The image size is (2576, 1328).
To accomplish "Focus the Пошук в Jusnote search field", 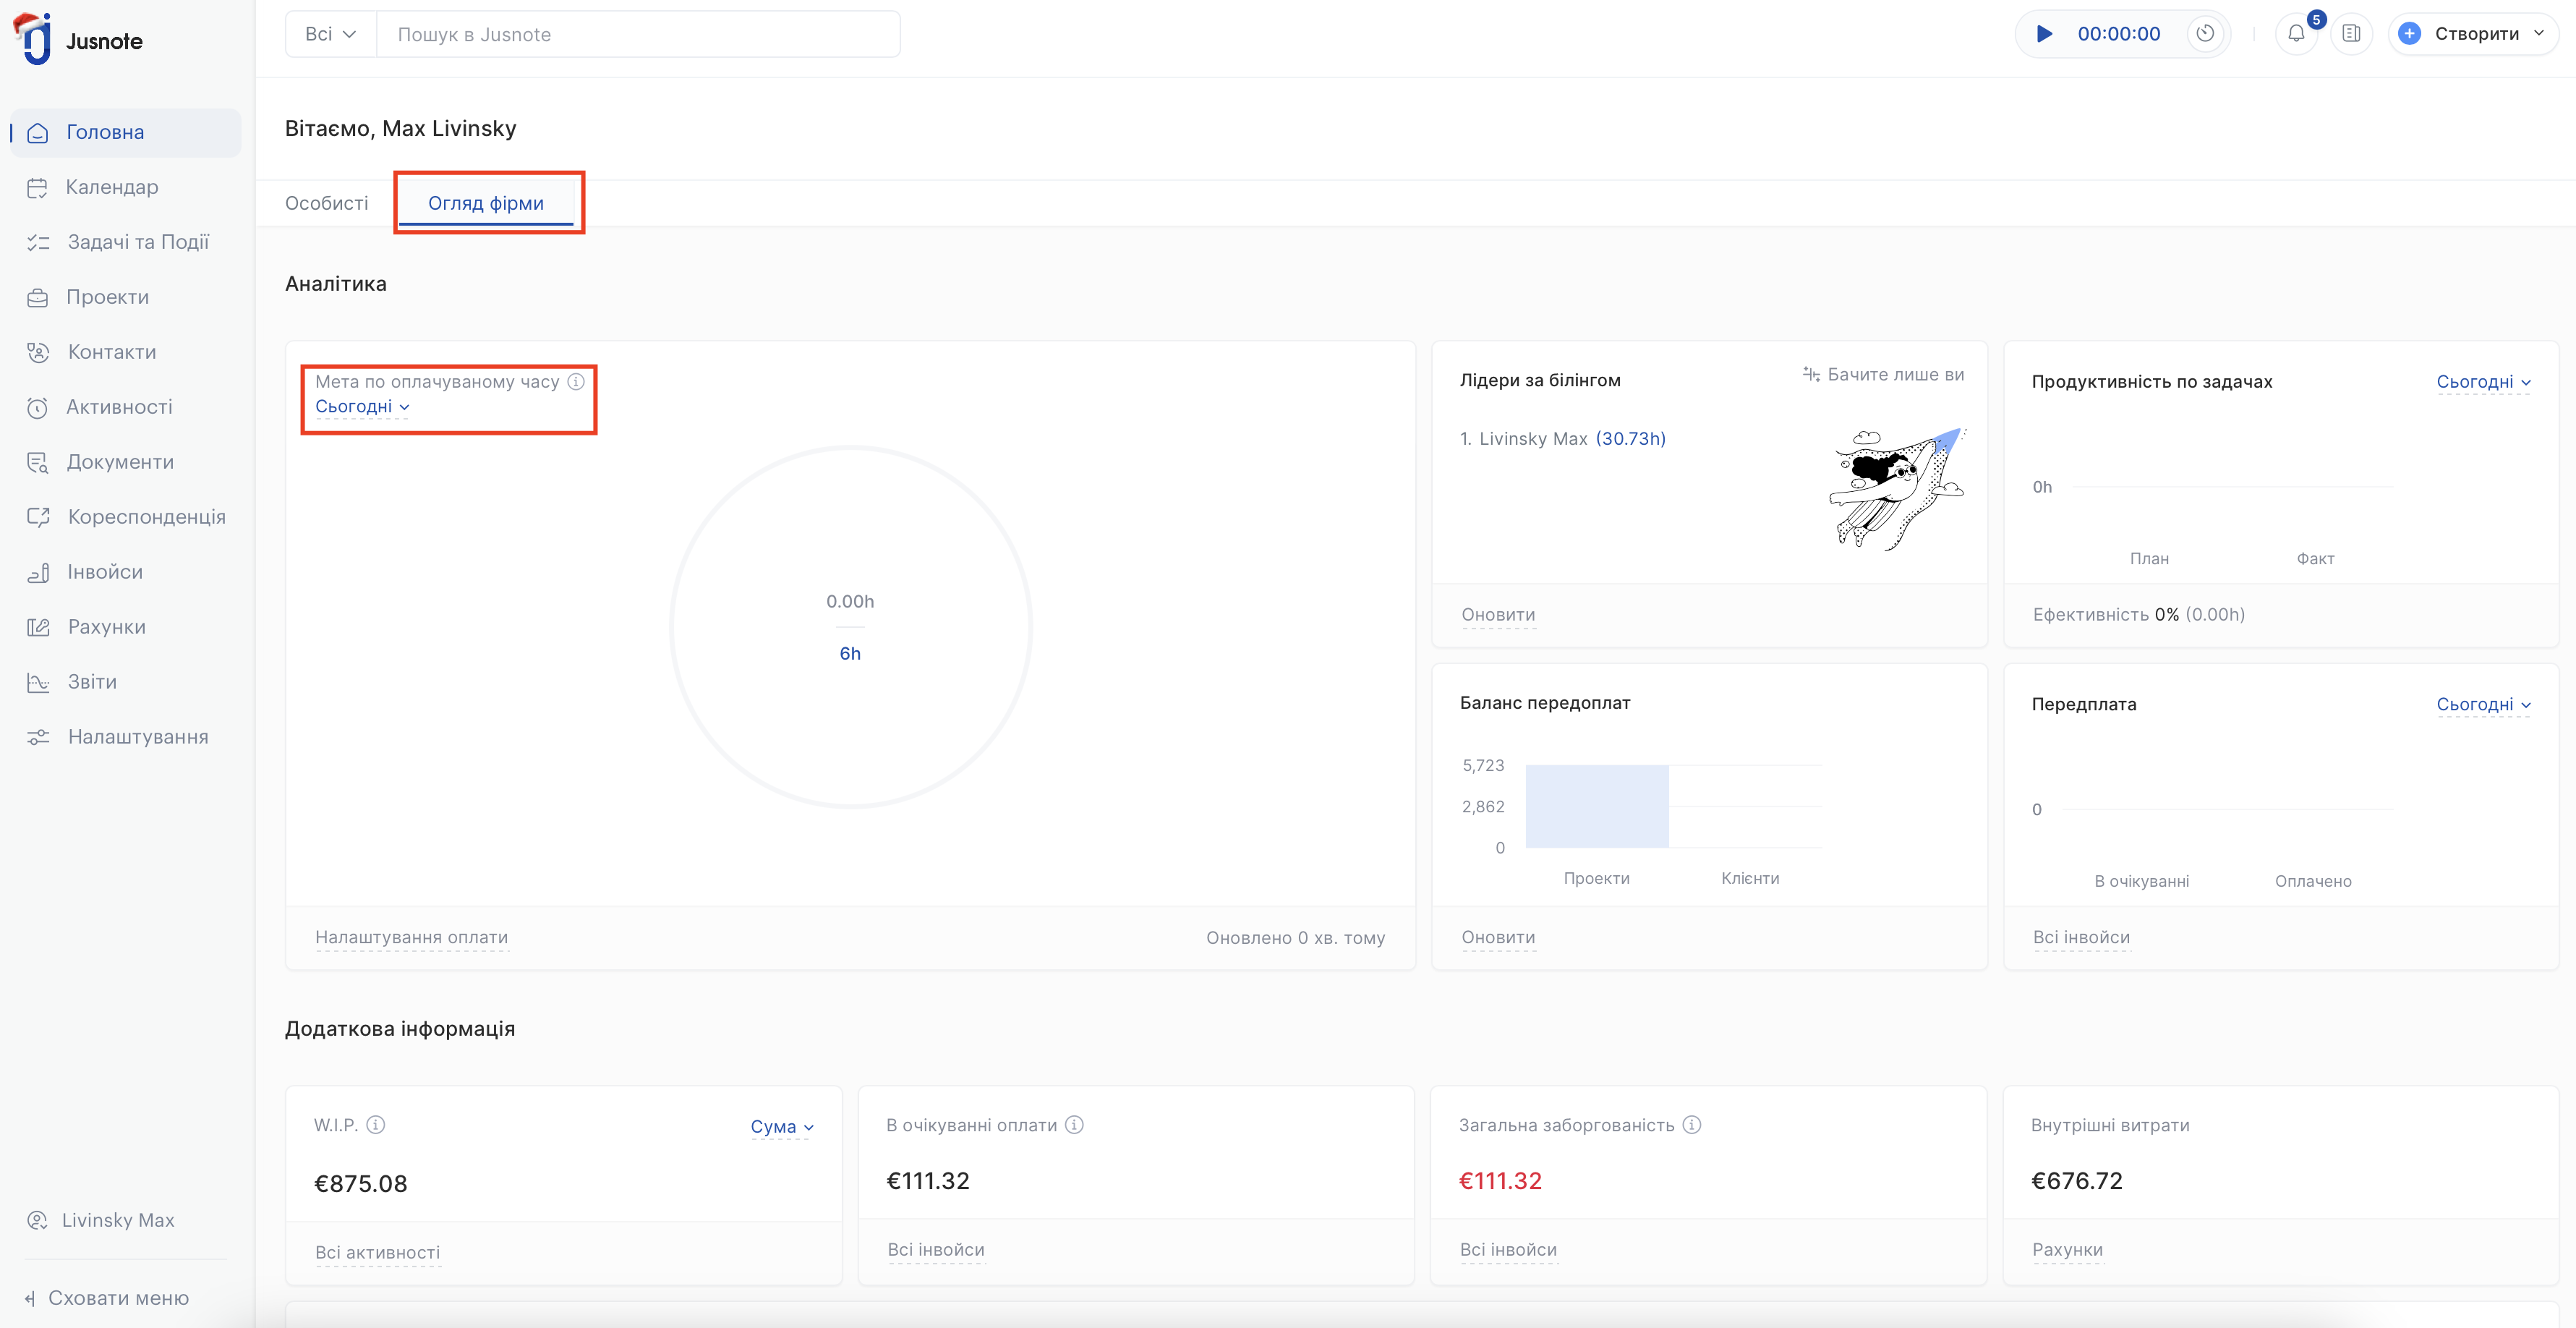I will (x=638, y=34).
